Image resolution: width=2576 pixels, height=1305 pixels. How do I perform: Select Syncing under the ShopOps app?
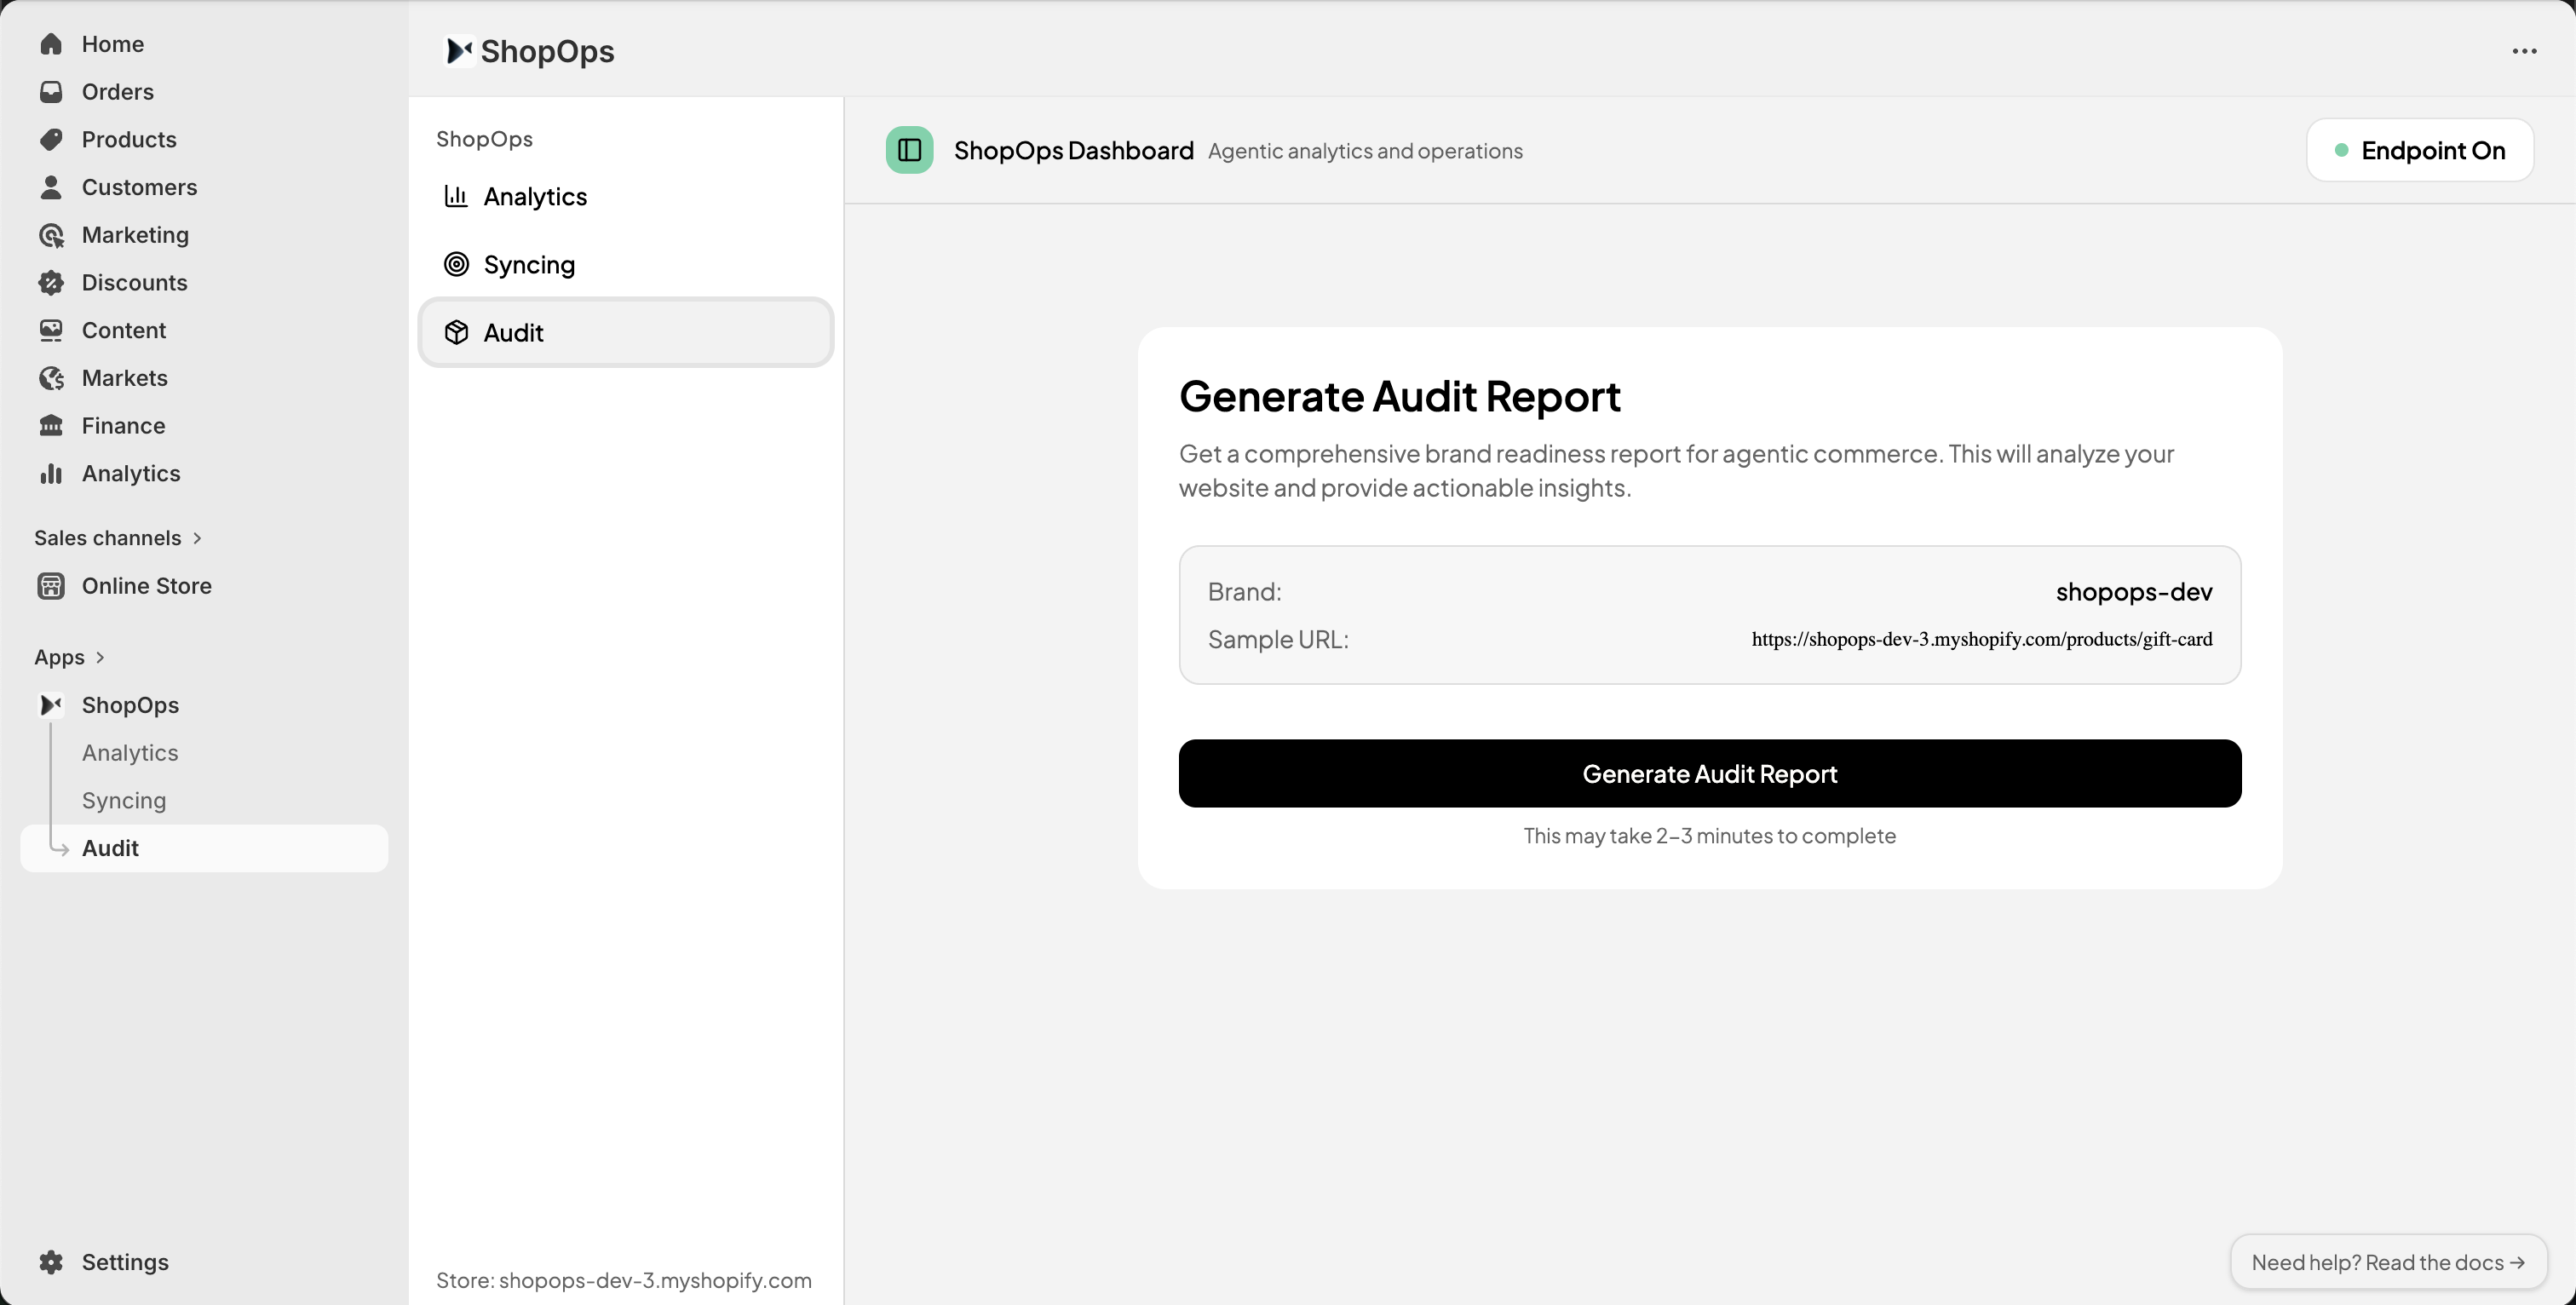click(123, 800)
